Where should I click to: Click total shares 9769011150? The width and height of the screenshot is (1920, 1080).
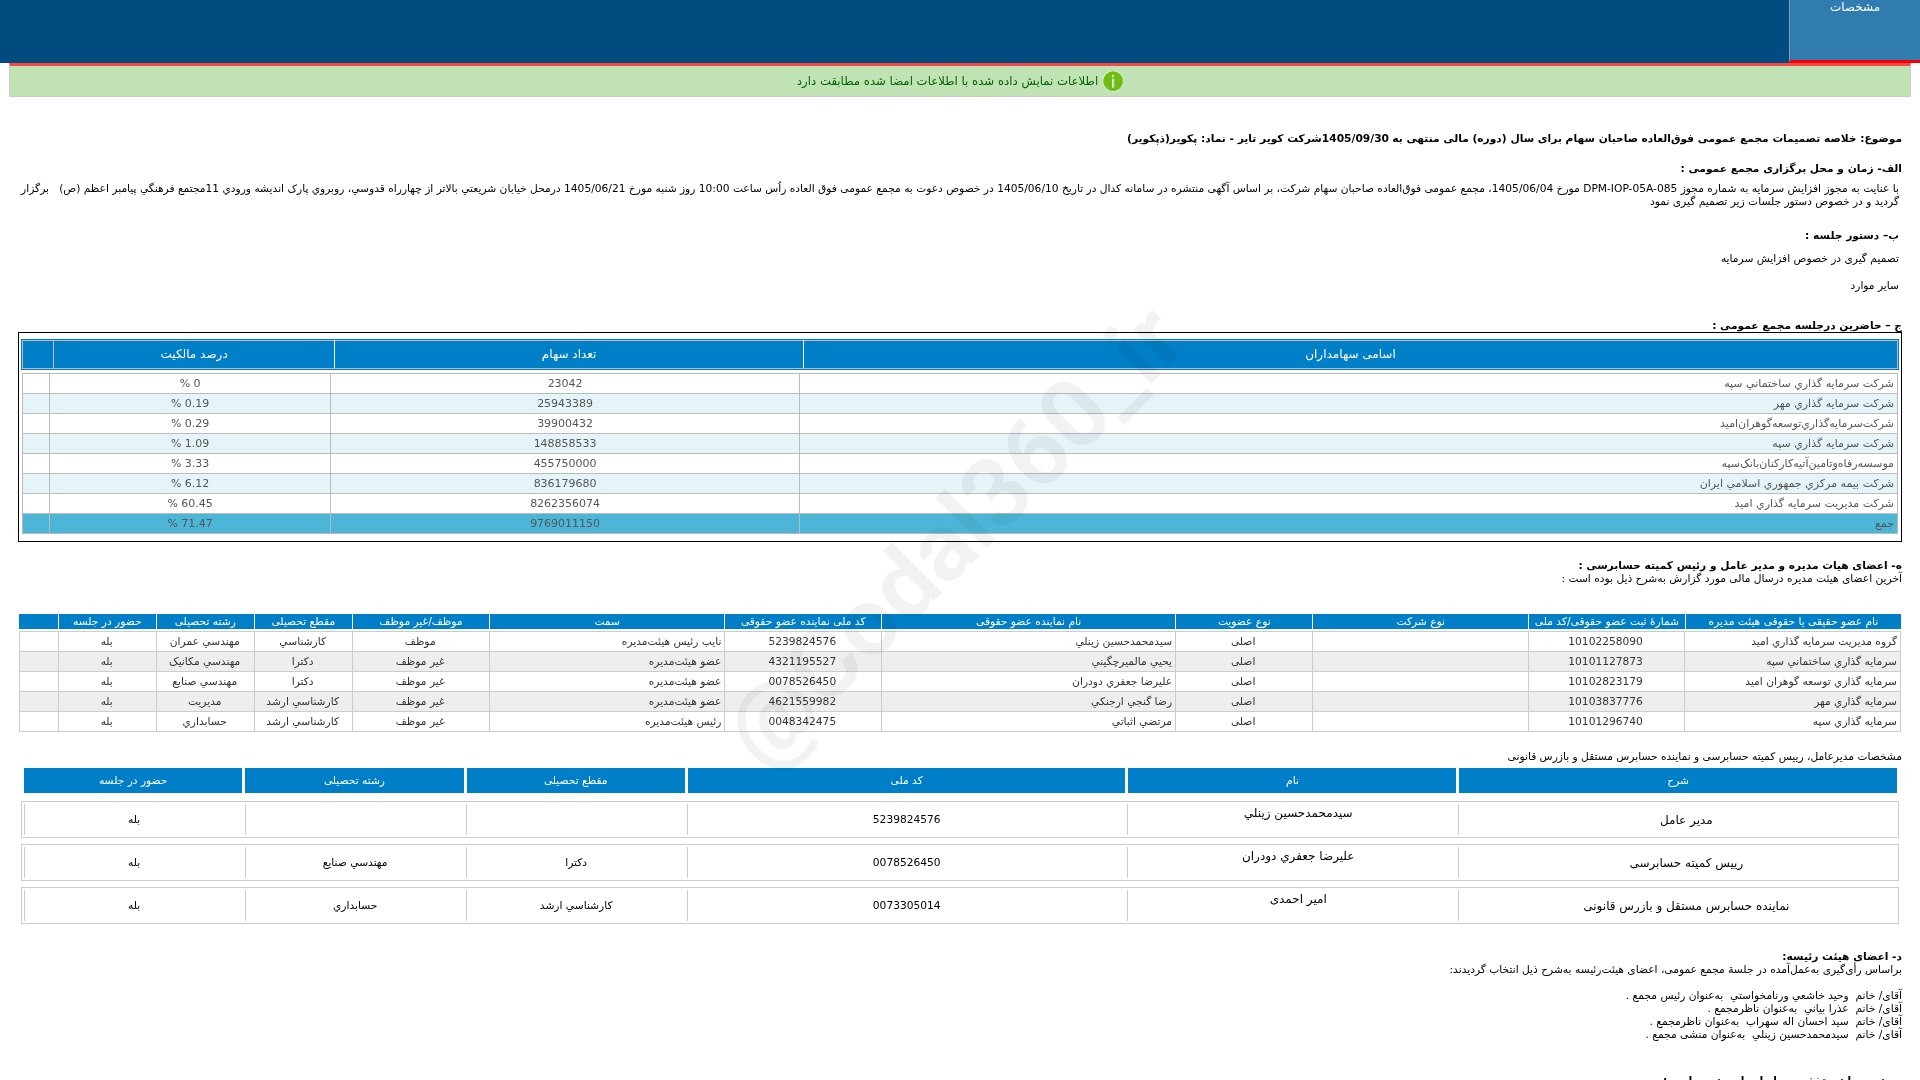click(565, 523)
